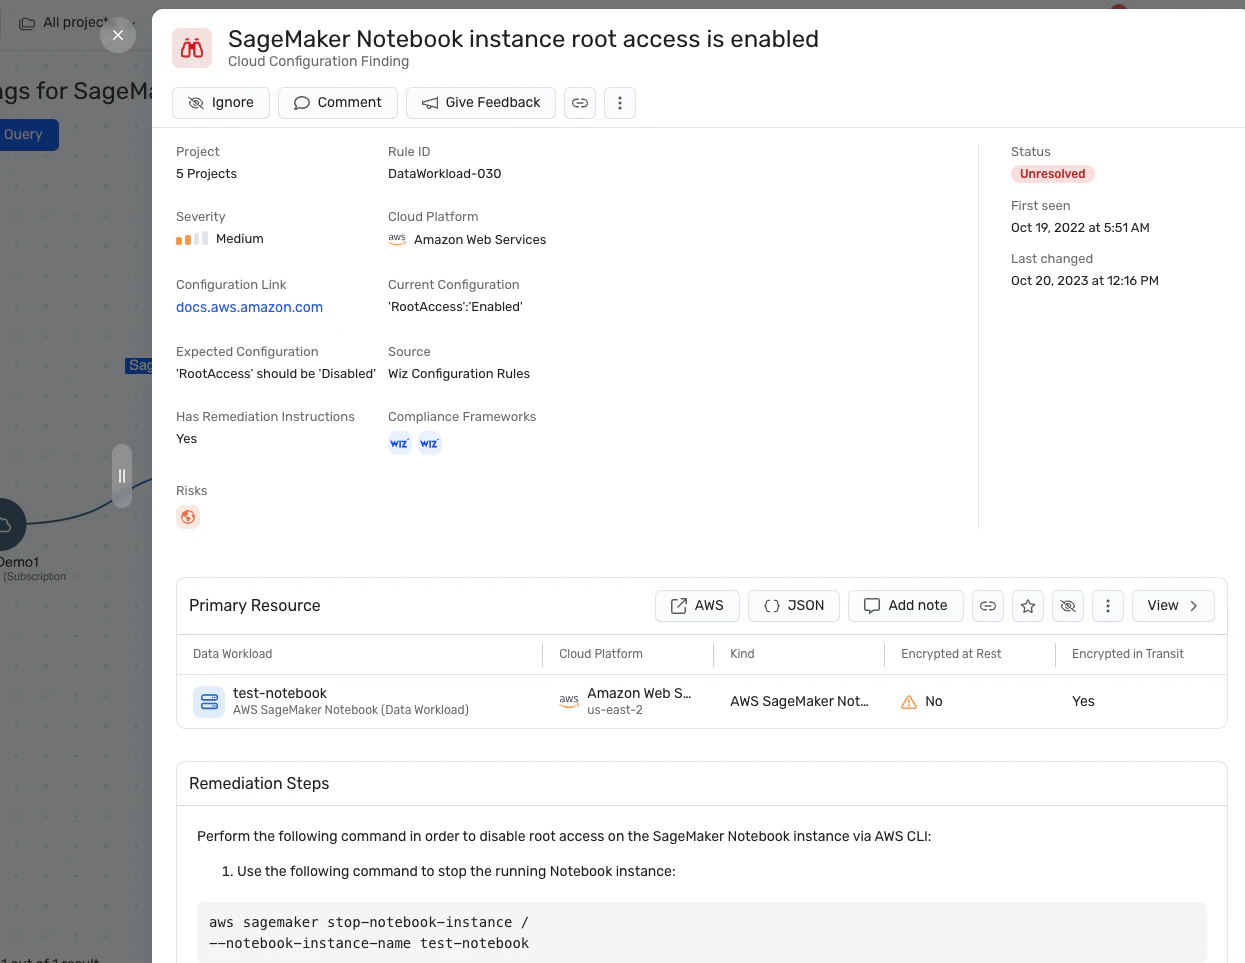Click the test-notebook data workload icon
Viewport: 1245px width, 963px height.
point(209,702)
